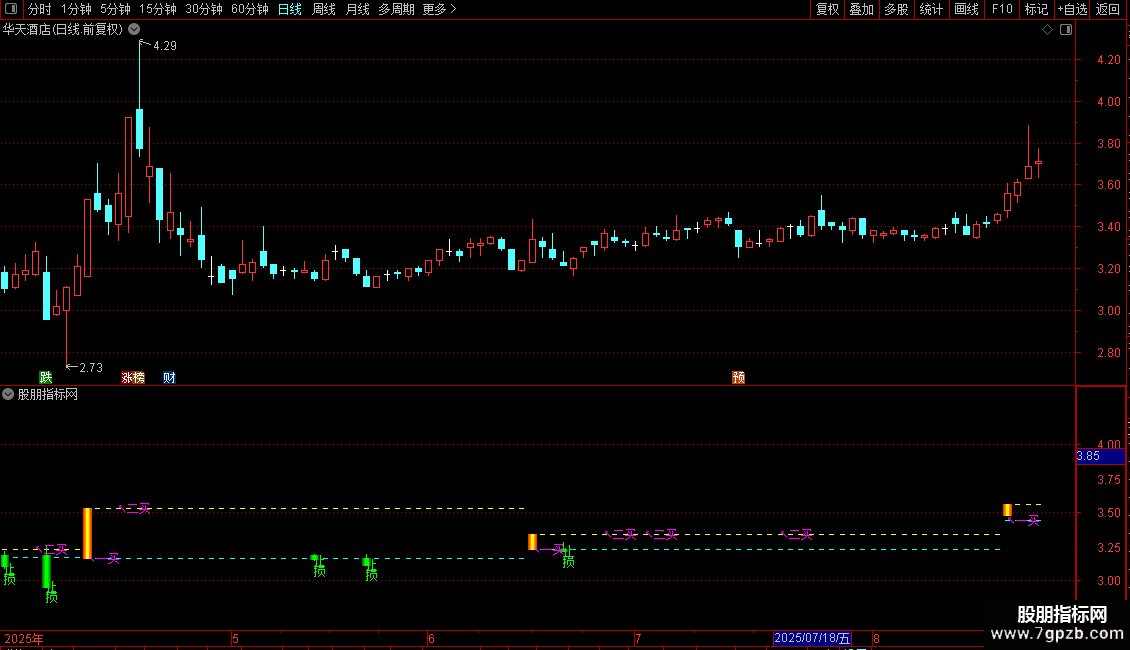Switch to 30分钟 period
Image resolution: width=1130 pixels, height=650 pixels.
203,9
